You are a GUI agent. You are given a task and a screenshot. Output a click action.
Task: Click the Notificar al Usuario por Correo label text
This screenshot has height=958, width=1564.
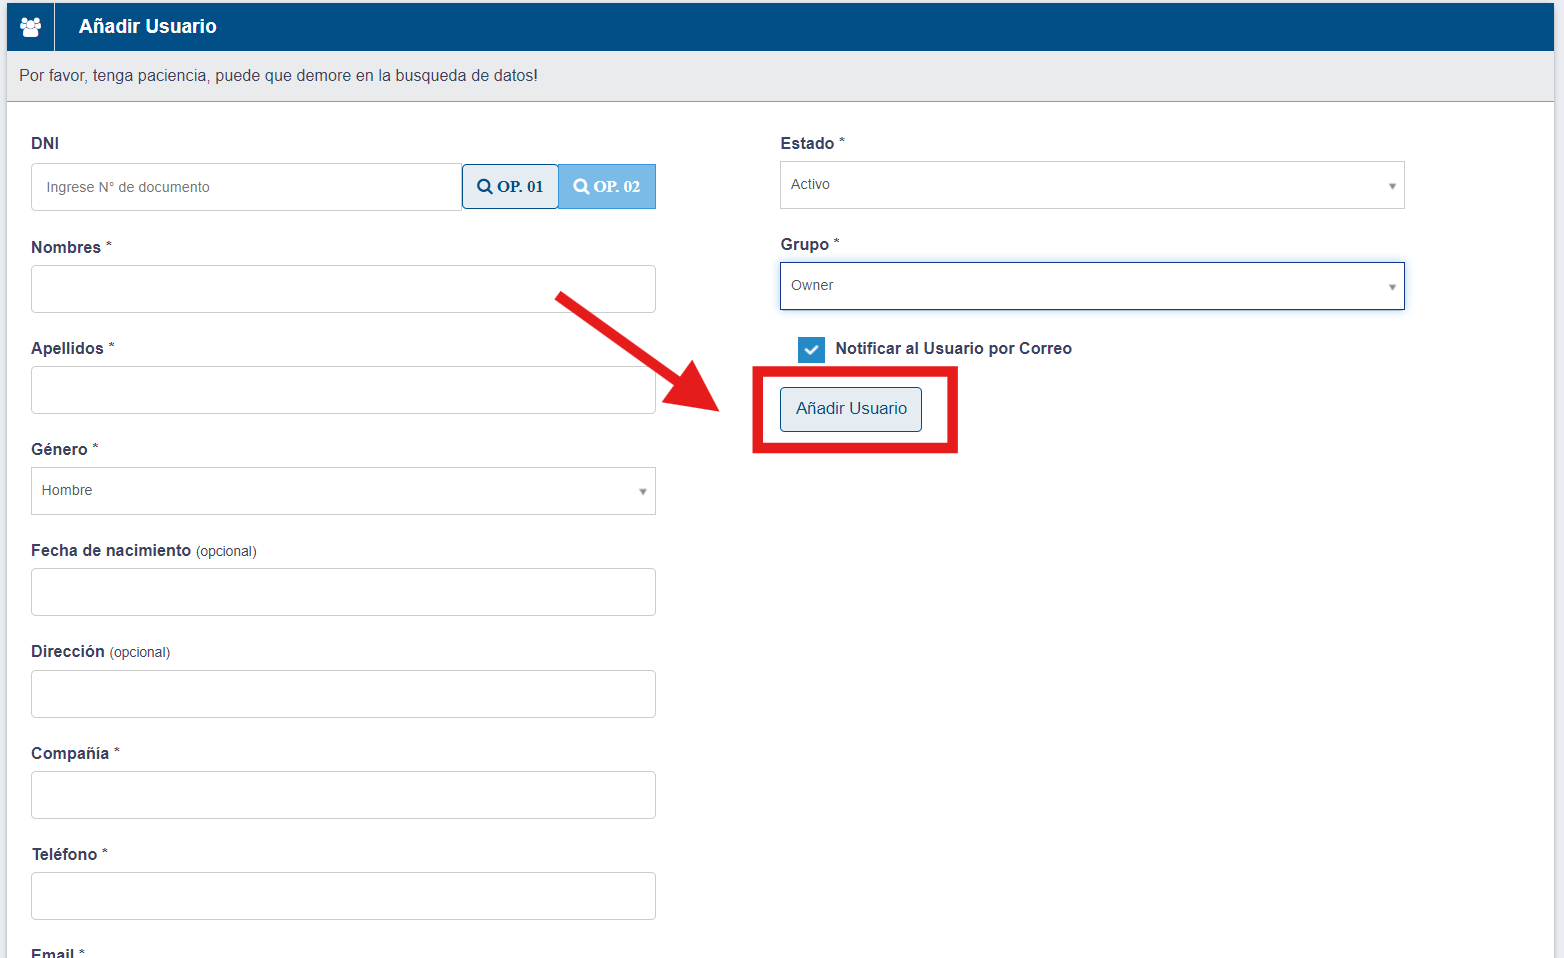(953, 349)
